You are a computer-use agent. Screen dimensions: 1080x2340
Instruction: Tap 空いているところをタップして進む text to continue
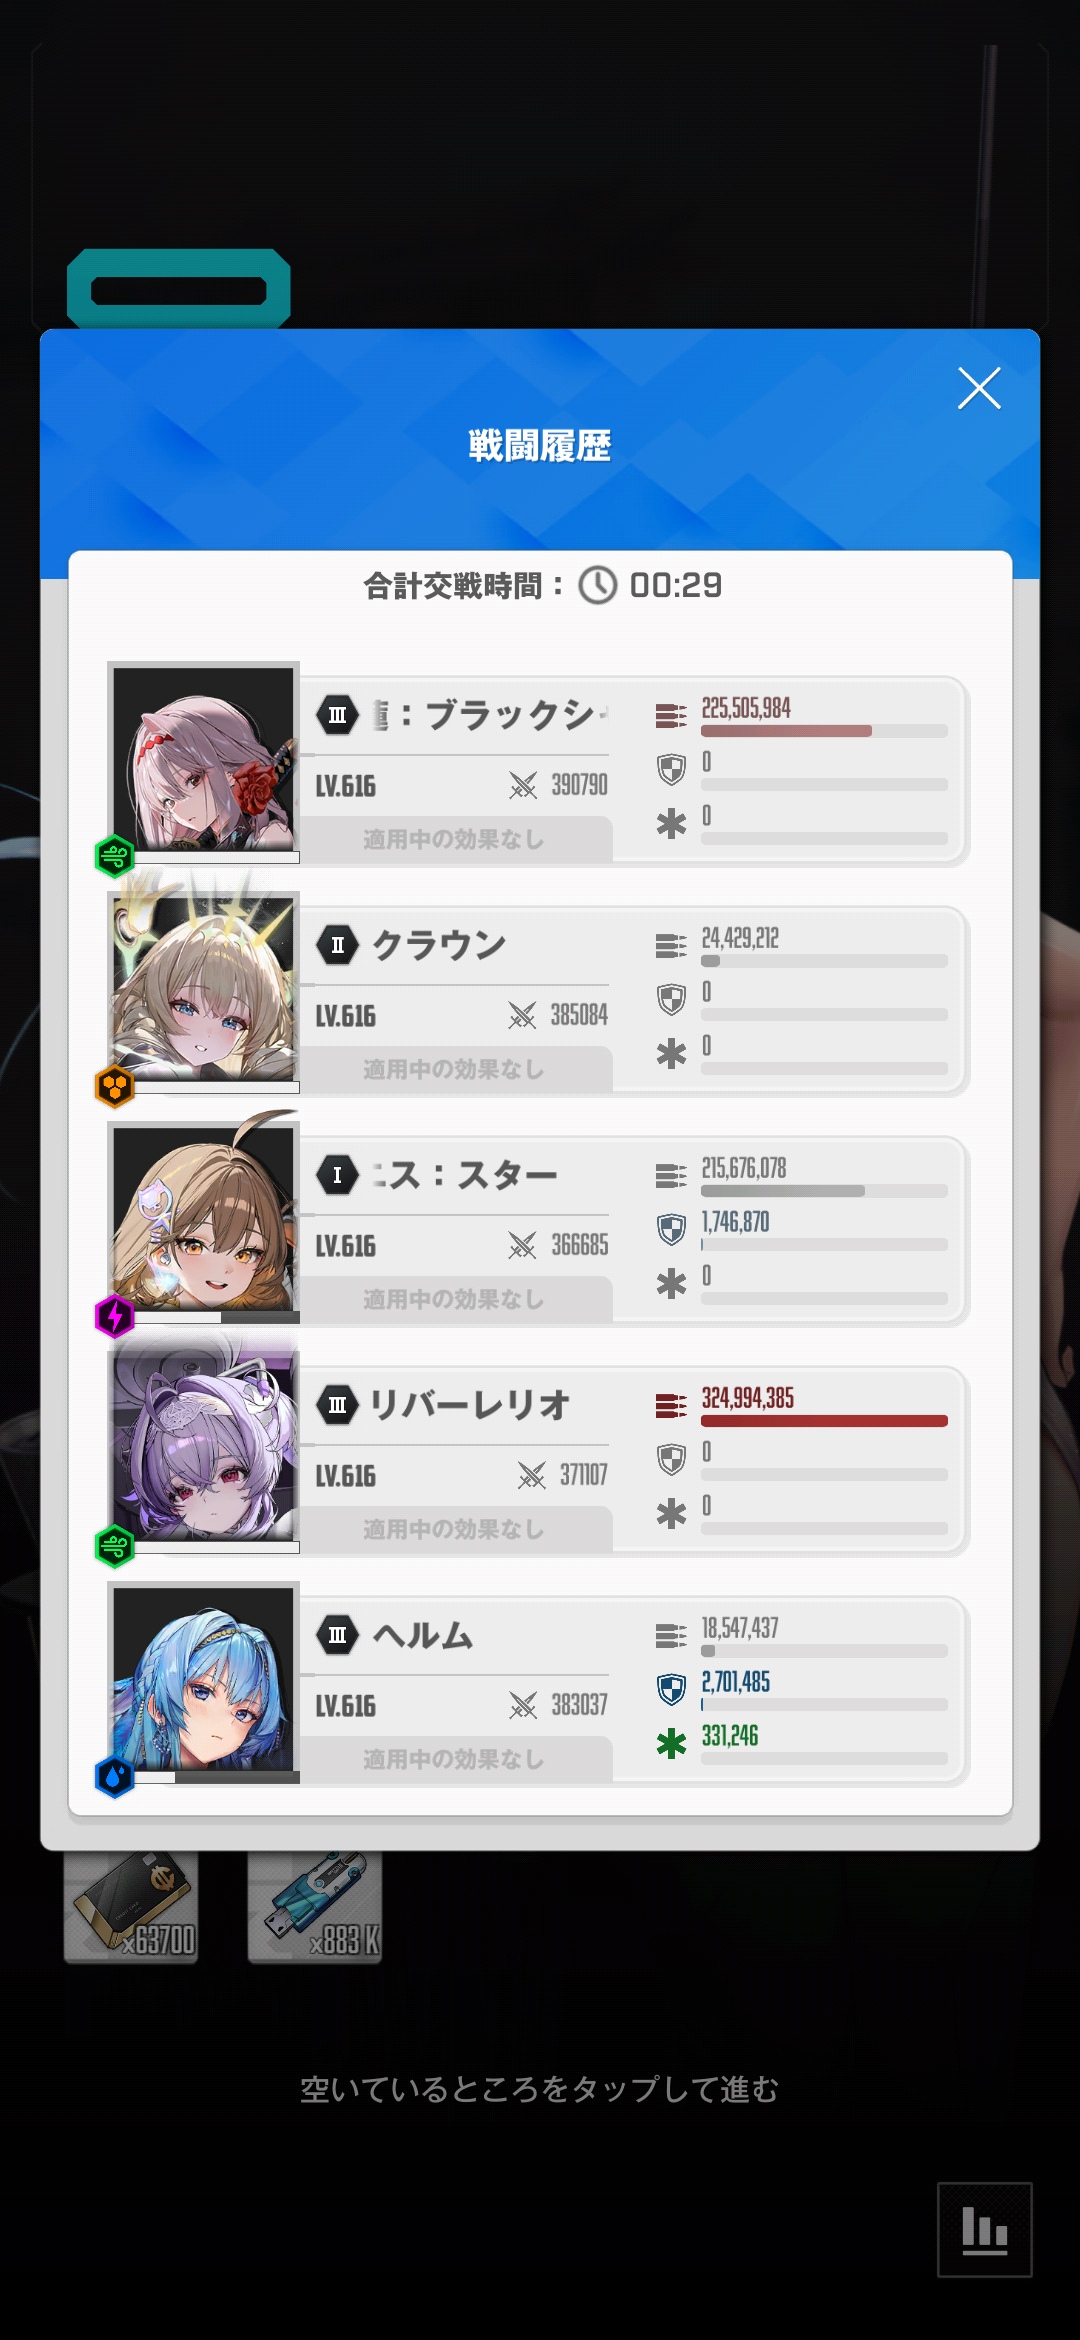coord(540,2089)
